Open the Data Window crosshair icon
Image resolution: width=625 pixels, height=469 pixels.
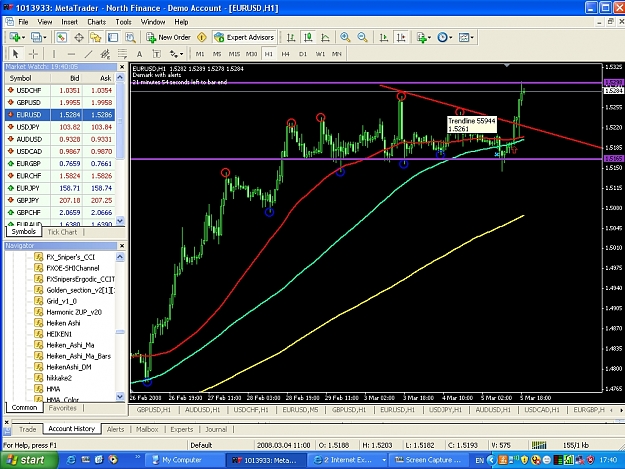(x=79, y=37)
